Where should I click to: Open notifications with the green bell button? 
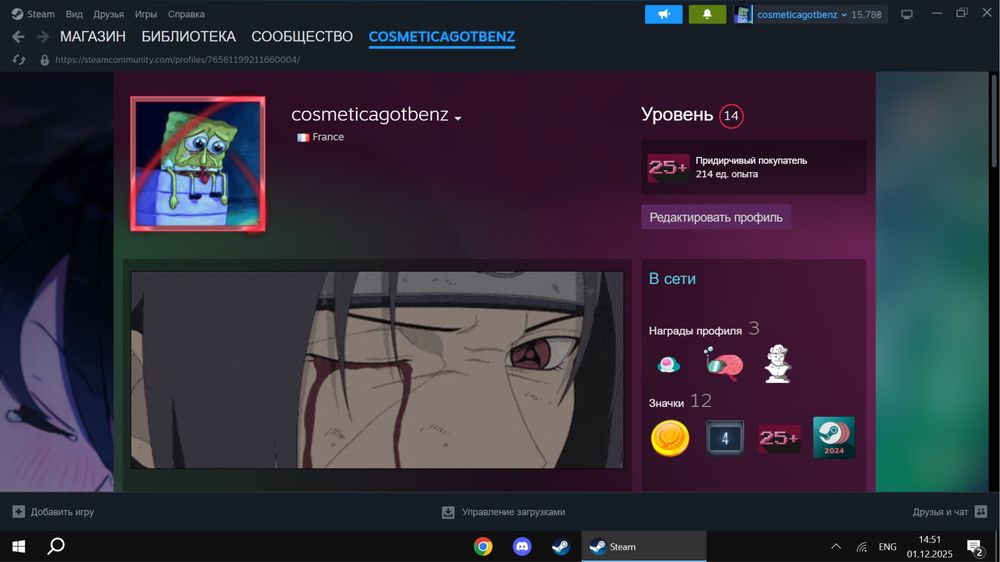click(x=707, y=14)
